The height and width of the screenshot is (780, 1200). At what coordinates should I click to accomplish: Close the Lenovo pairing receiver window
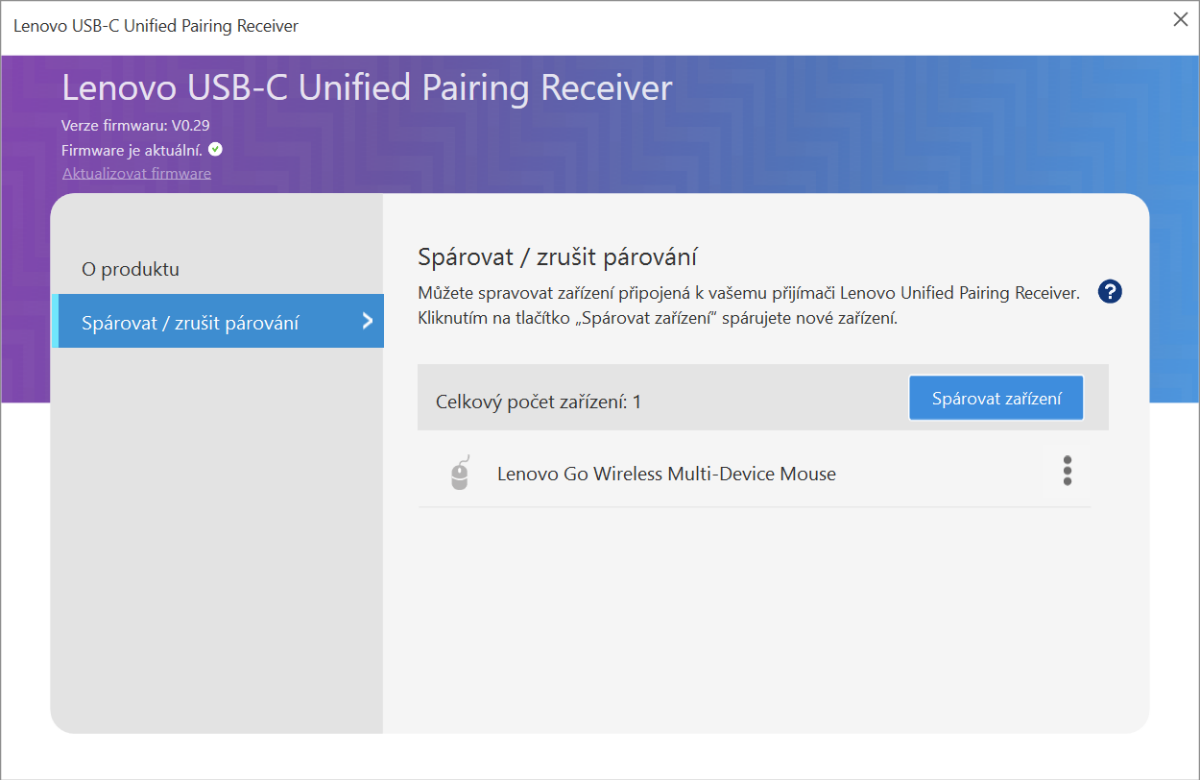coord(1180,20)
